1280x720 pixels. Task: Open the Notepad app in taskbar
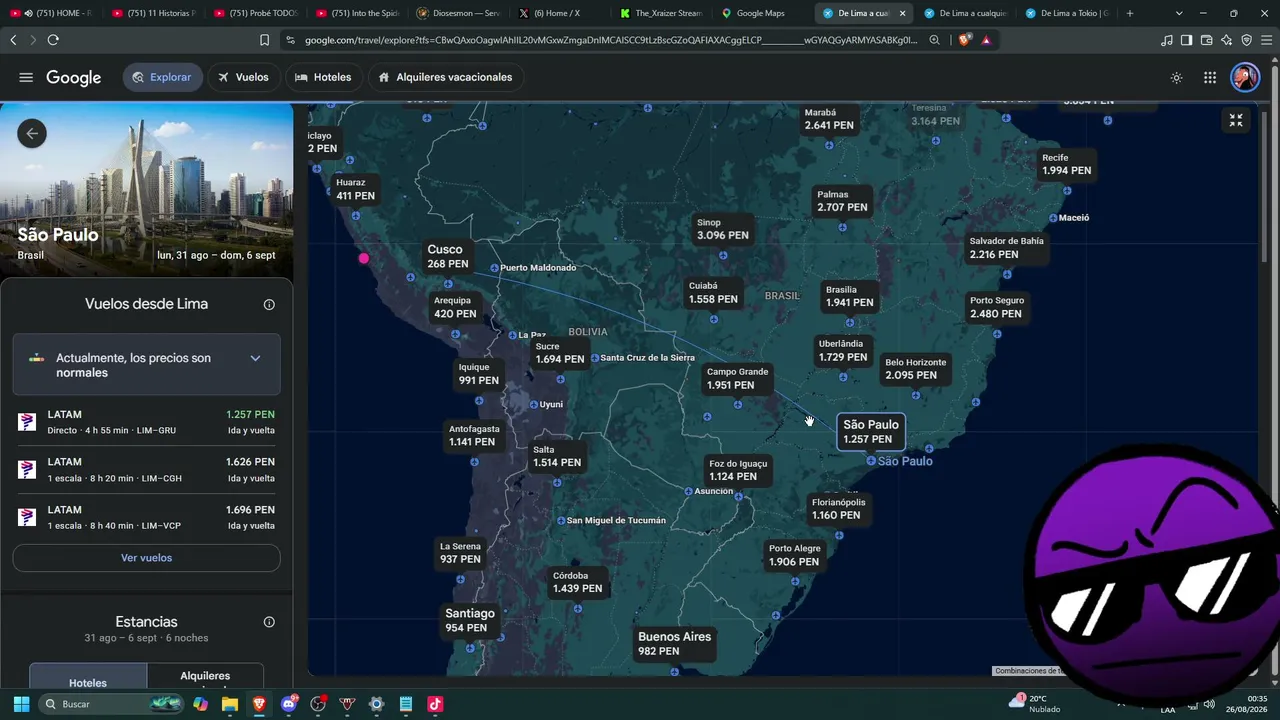[406, 704]
